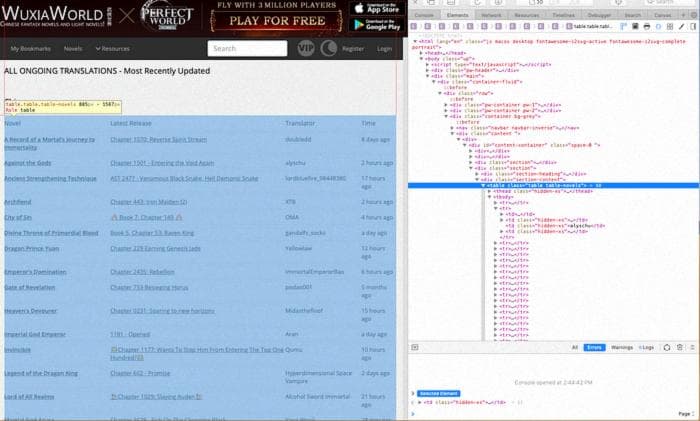Toggle the dark square icon in Elements toolbar
700x421 pixels.
(635, 26)
